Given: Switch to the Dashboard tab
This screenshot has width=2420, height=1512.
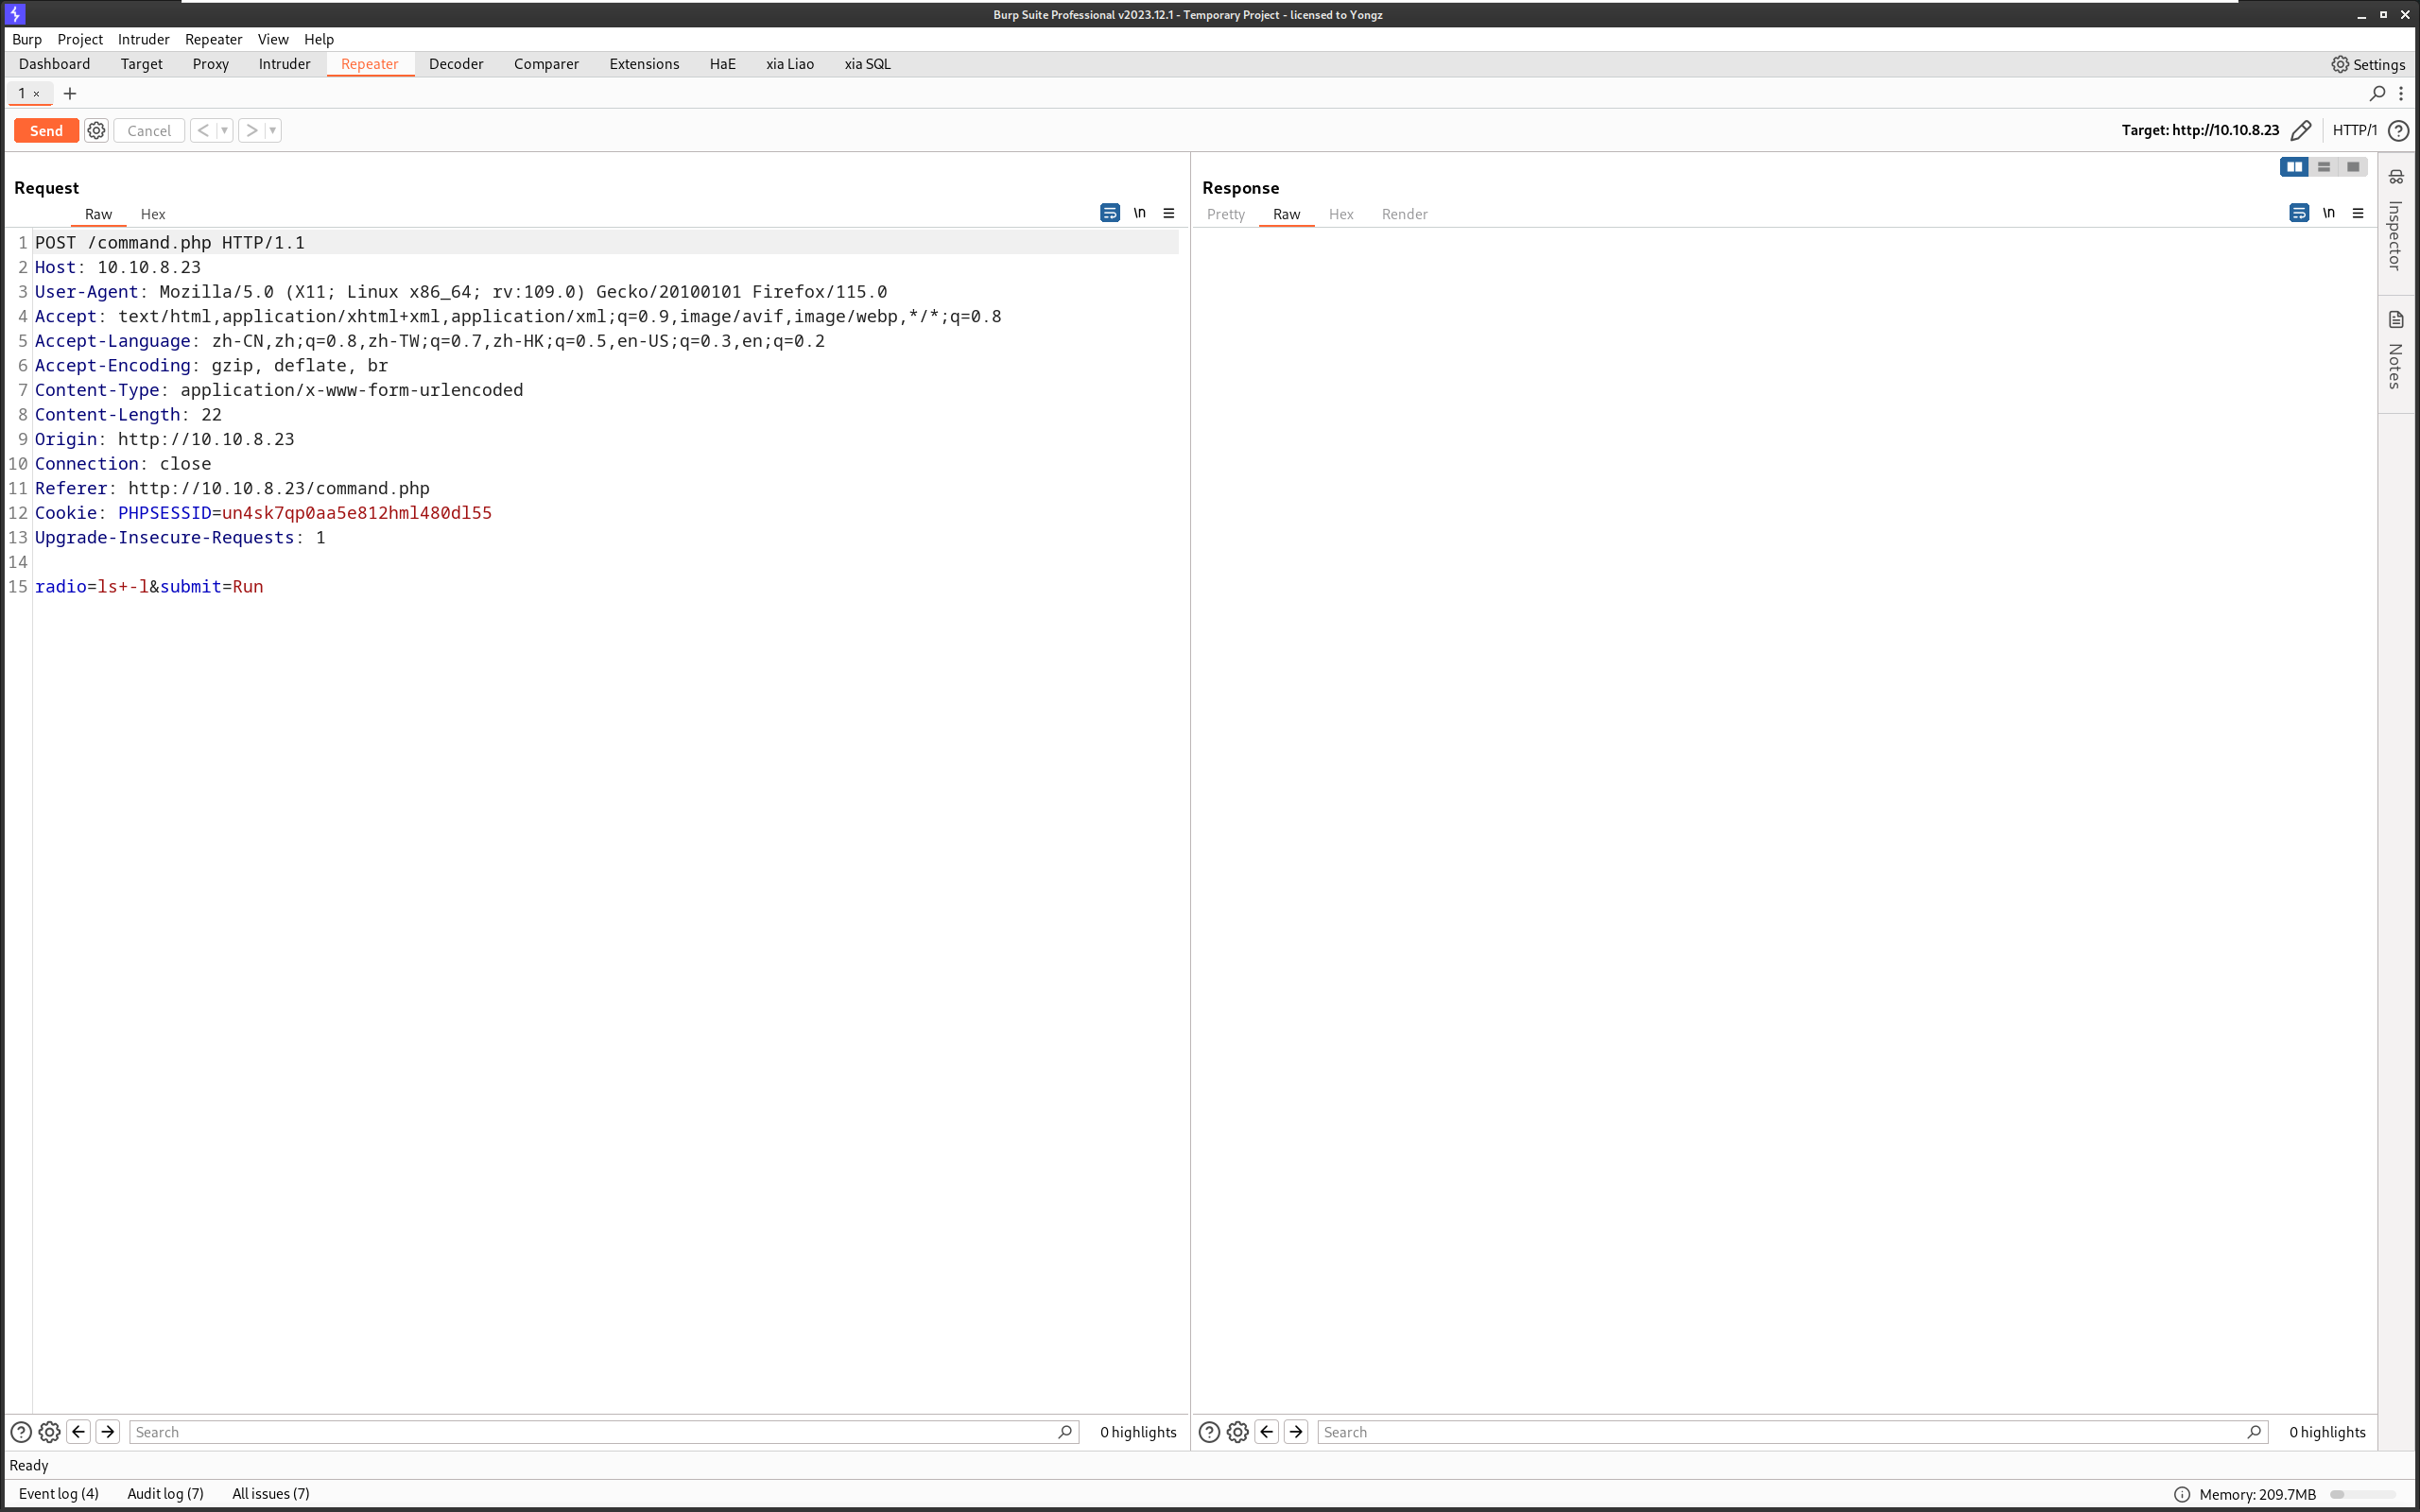Looking at the screenshot, I should [55, 64].
